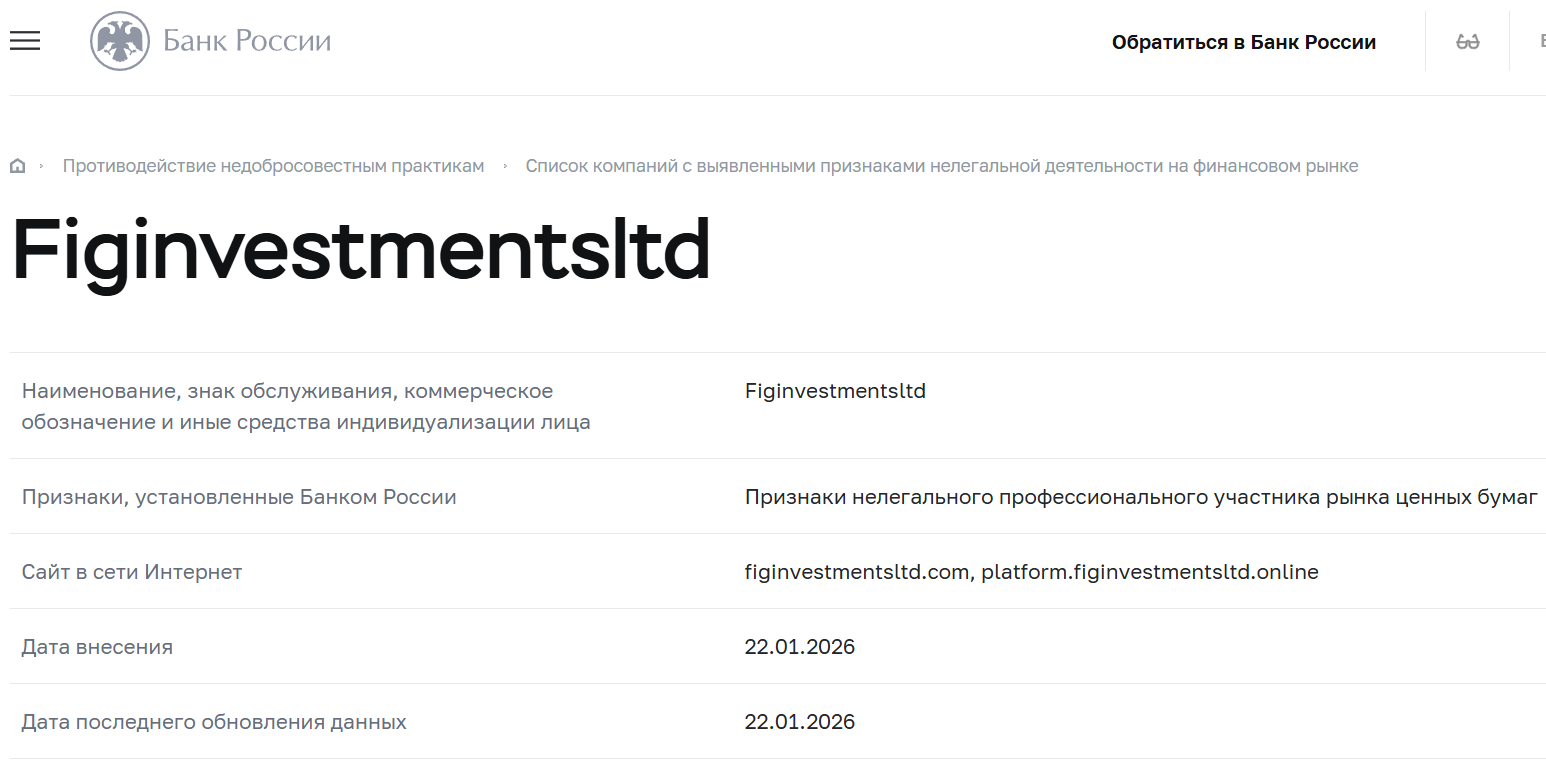Screen dimensions: 1546x761
Task: Open 'Обратиться в Банк России'
Action: (x=1243, y=42)
